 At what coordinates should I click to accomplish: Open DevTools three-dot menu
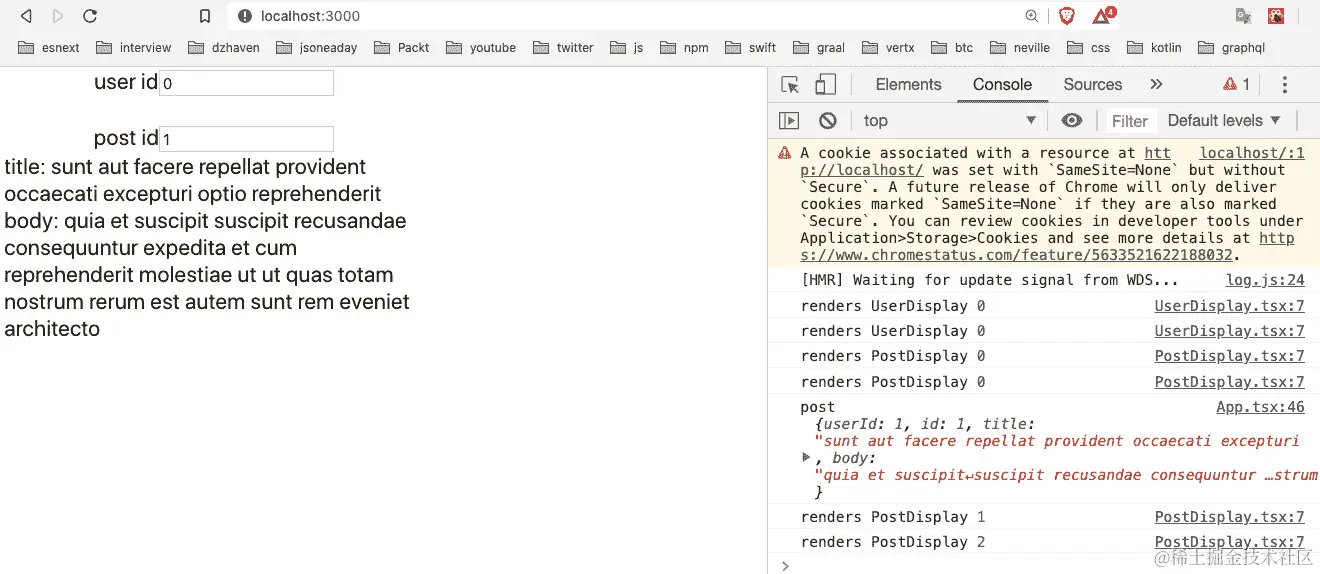click(1285, 85)
